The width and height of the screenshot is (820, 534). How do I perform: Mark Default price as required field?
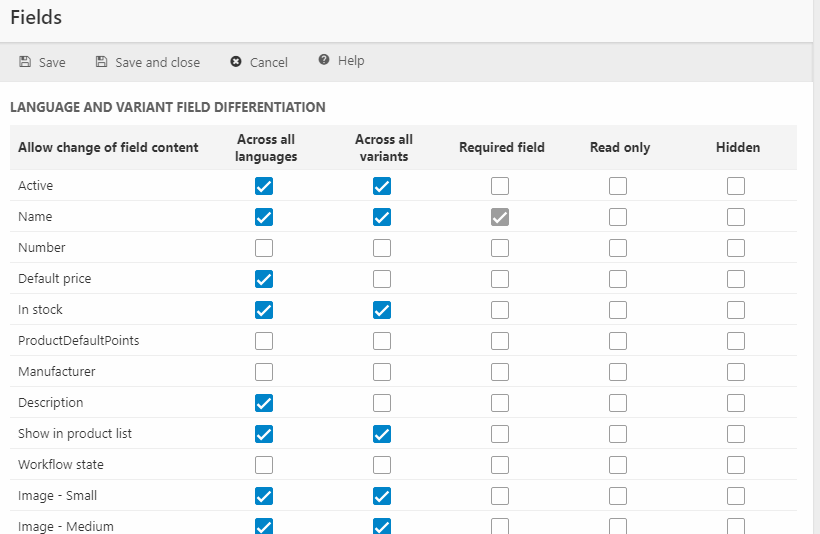(500, 279)
